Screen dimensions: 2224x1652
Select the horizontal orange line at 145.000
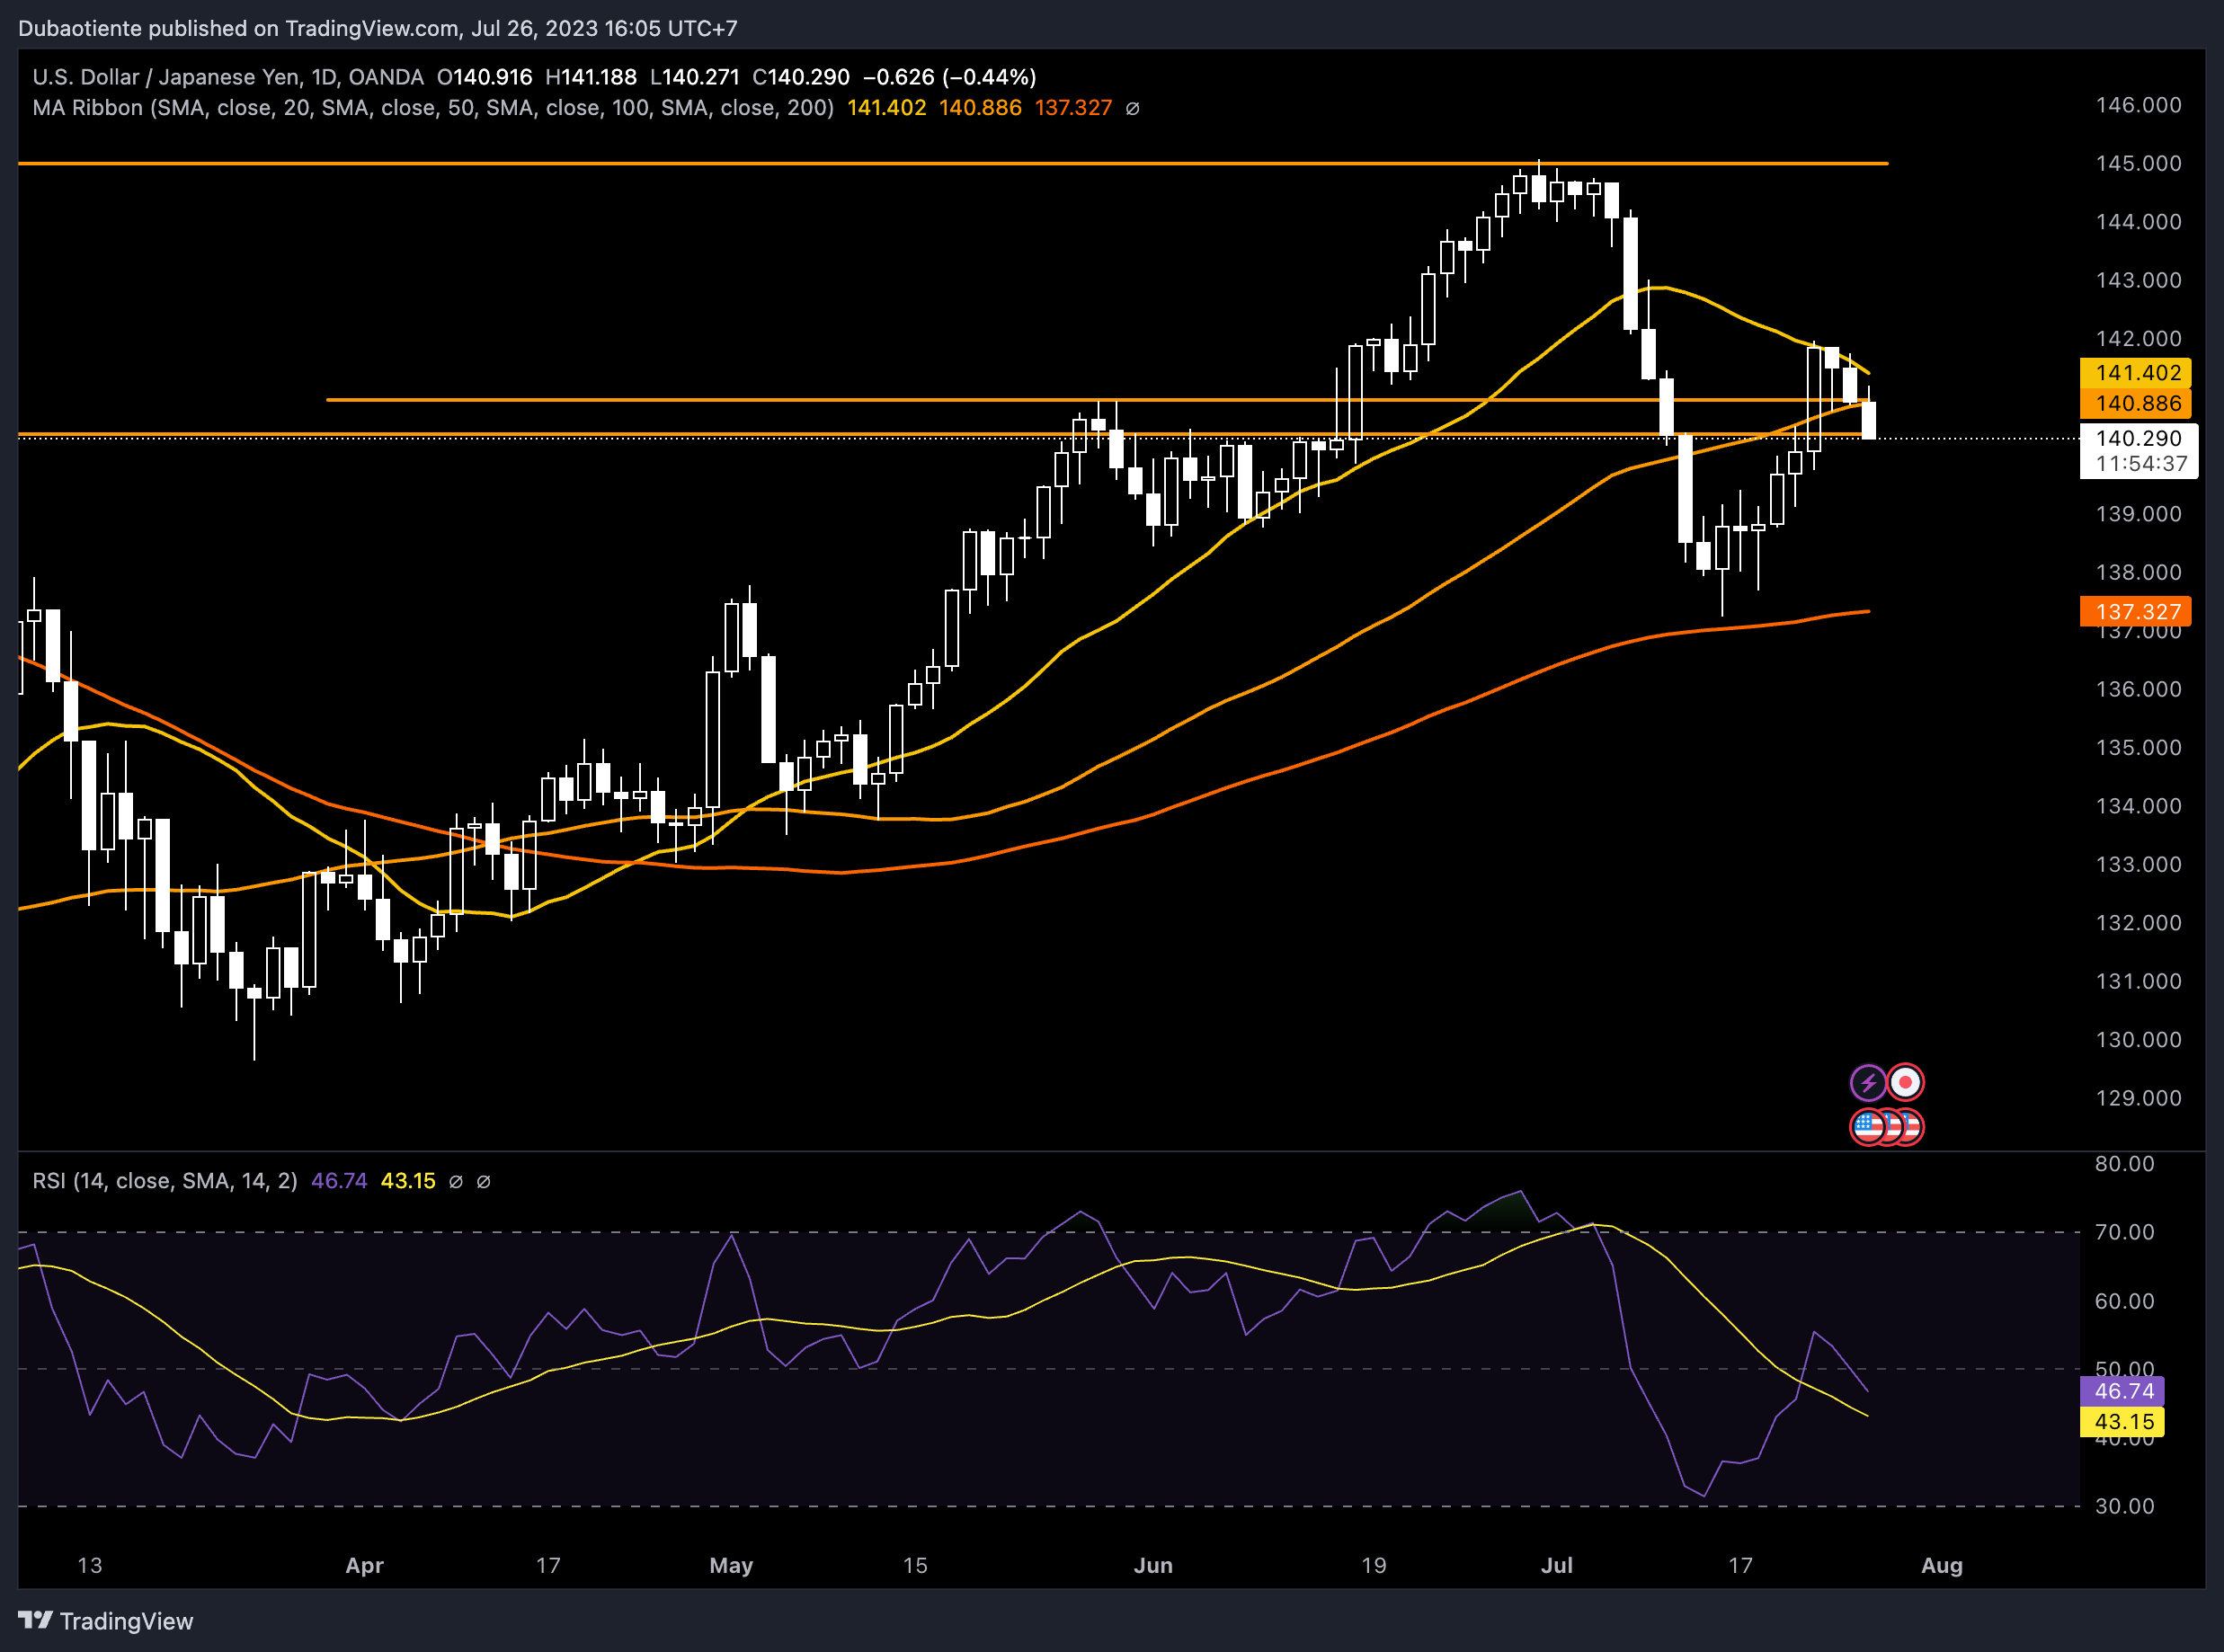tap(953, 163)
